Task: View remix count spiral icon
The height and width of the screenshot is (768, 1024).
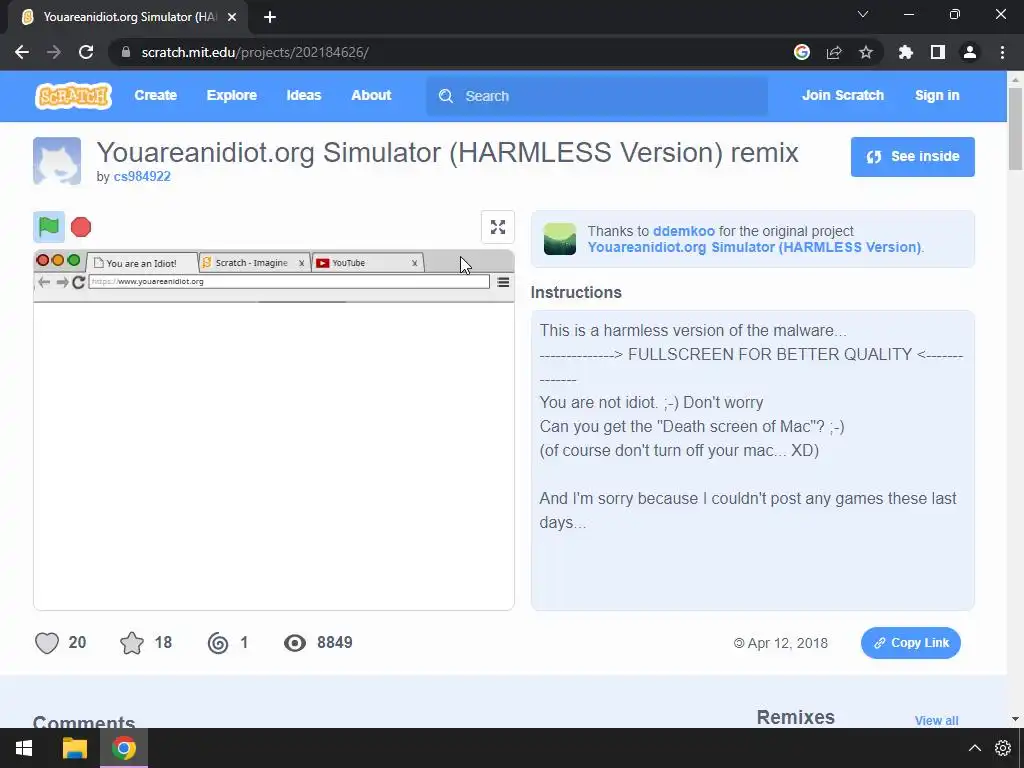Action: tap(218, 643)
